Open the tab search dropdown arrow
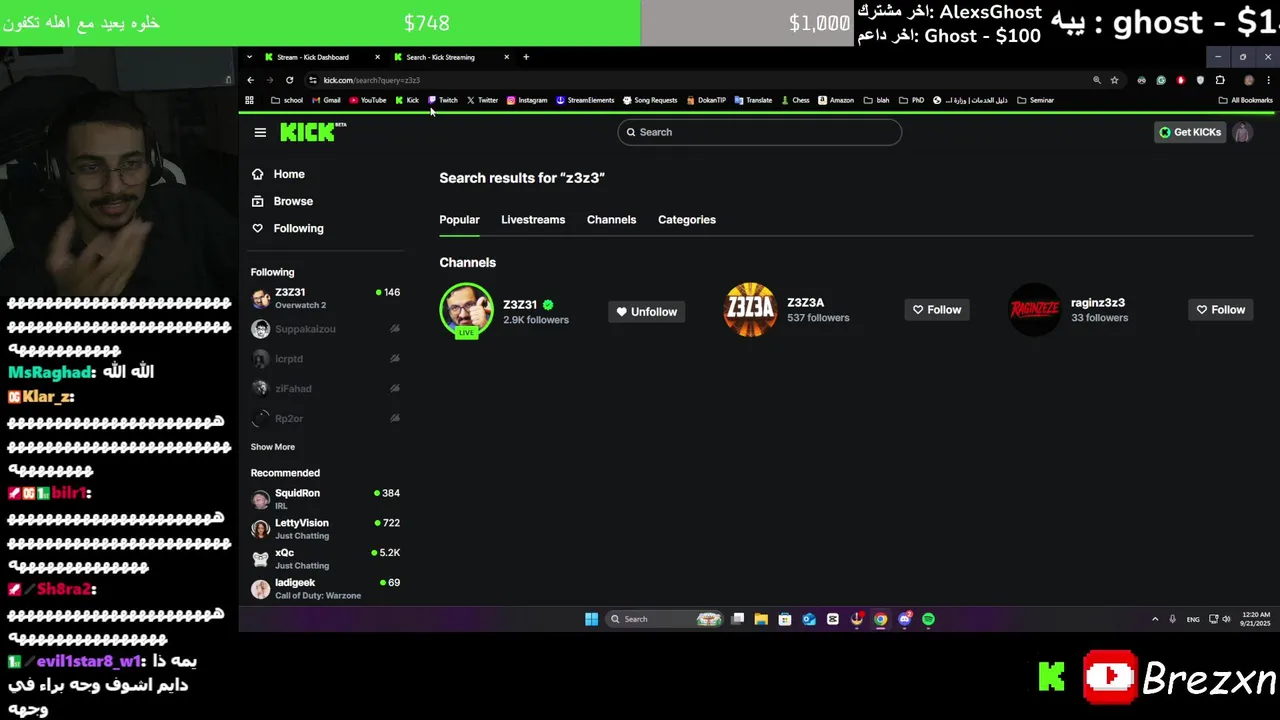 249,57
